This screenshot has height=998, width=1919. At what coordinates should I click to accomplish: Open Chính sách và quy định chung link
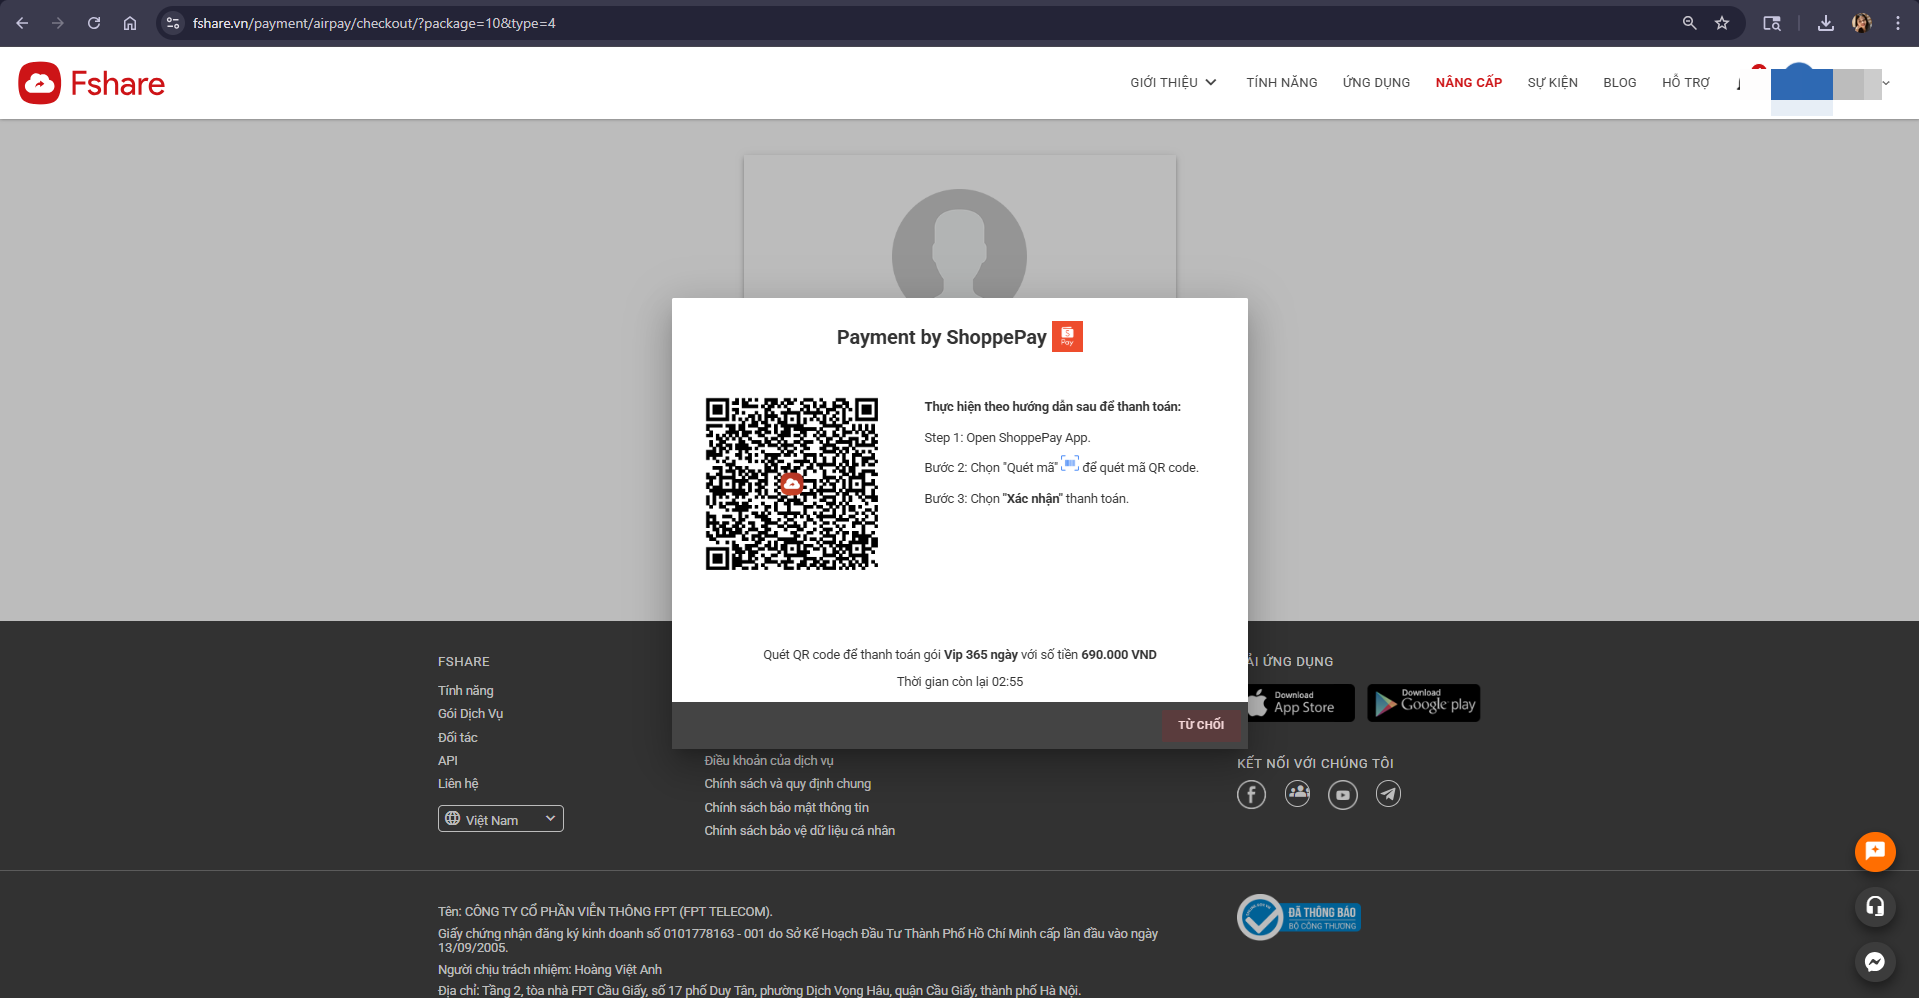[788, 784]
